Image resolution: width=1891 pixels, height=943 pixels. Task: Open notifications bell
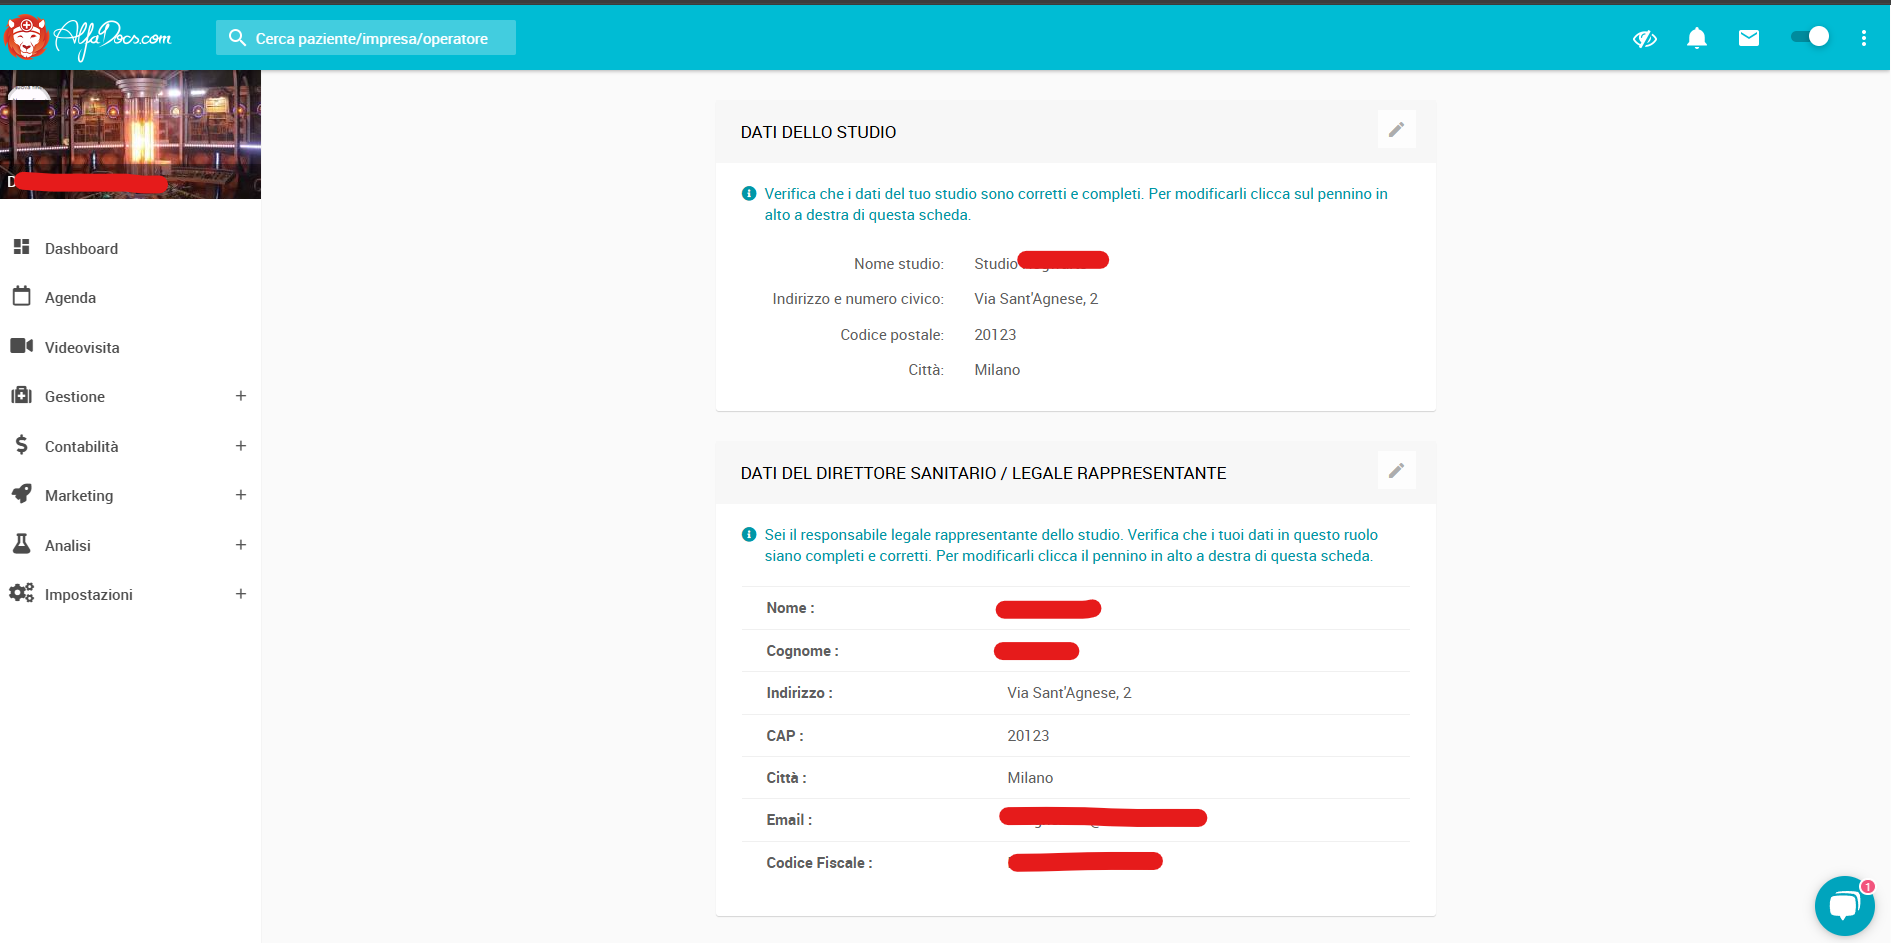click(1697, 38)
